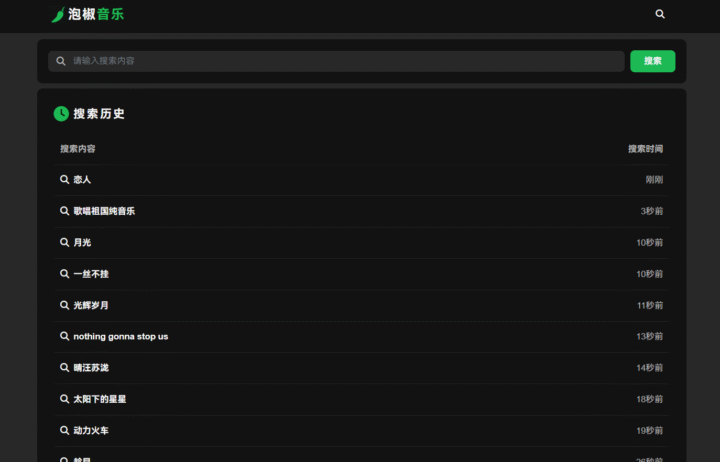Click the magnifier icon next to 恋人
Viewport: 720px width, 462px height.
coord(65,180)
